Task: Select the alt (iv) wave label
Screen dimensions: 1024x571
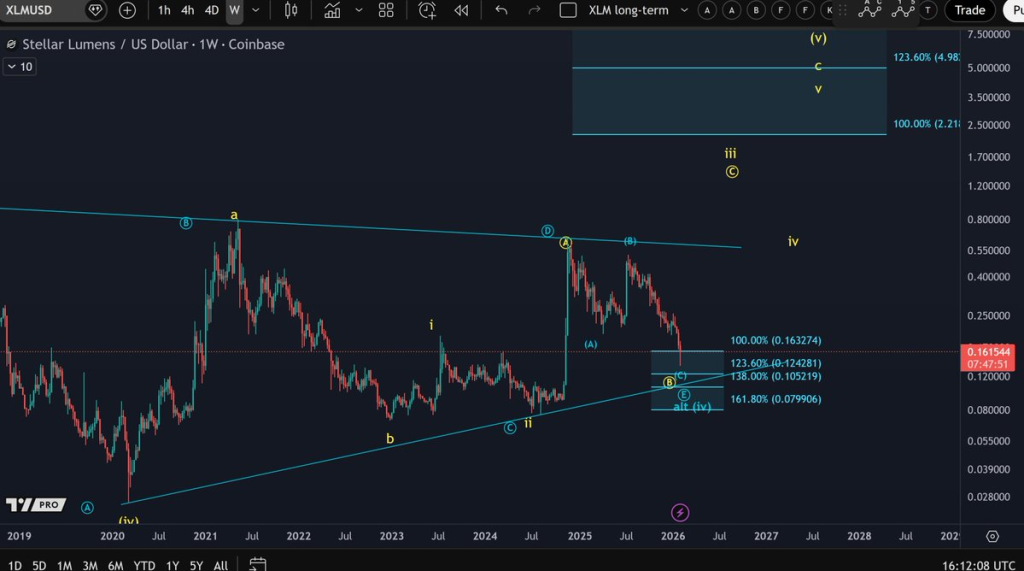Action: click(x=692, y=406)
